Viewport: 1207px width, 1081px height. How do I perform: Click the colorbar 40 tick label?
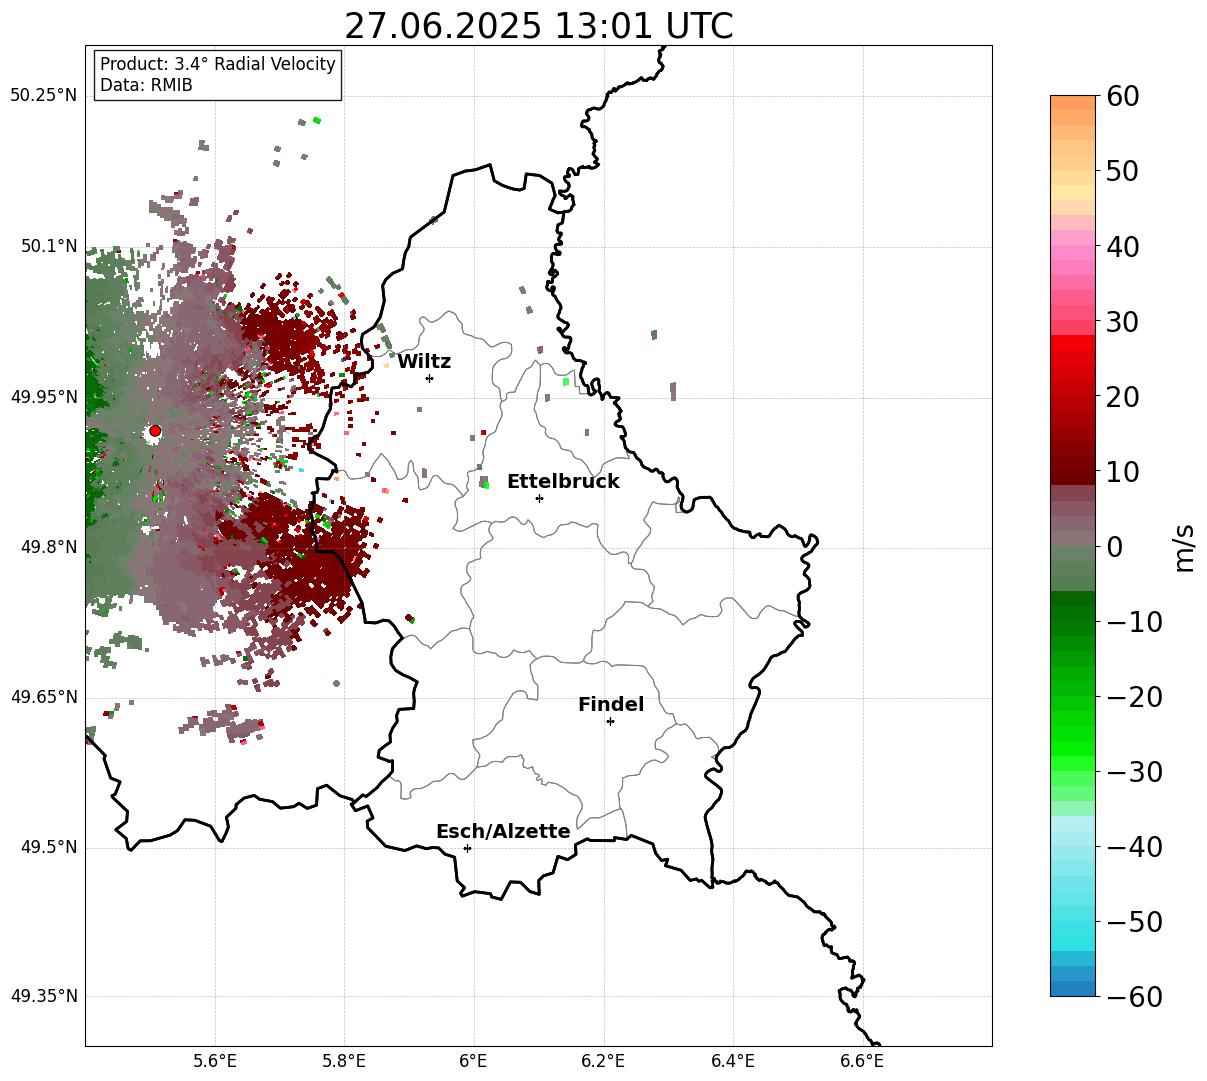coord(1122,246)
